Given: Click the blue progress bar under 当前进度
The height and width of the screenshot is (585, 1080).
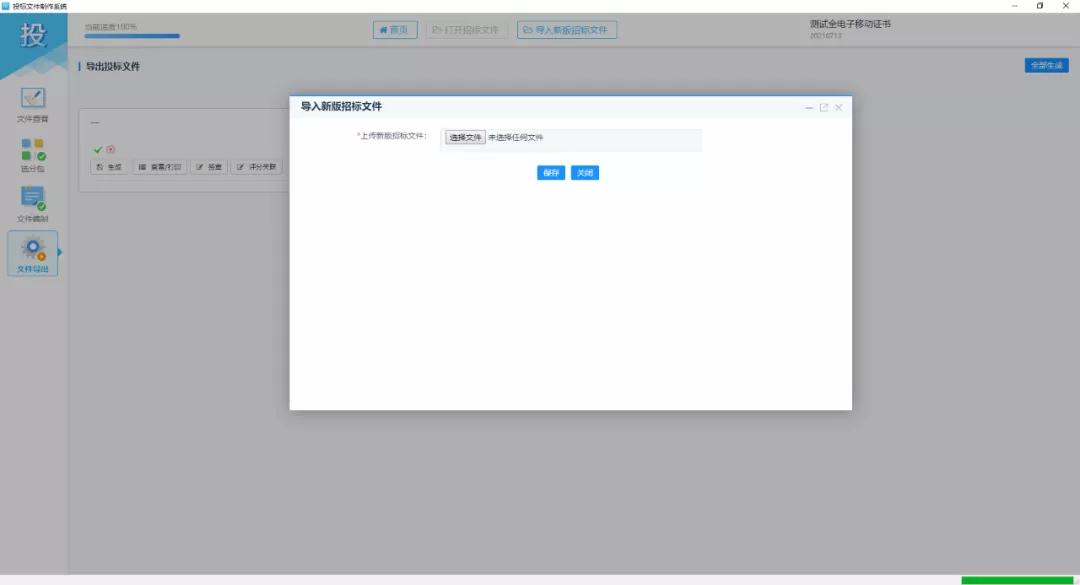Looking at the screenshot, I should pos(132,36).
